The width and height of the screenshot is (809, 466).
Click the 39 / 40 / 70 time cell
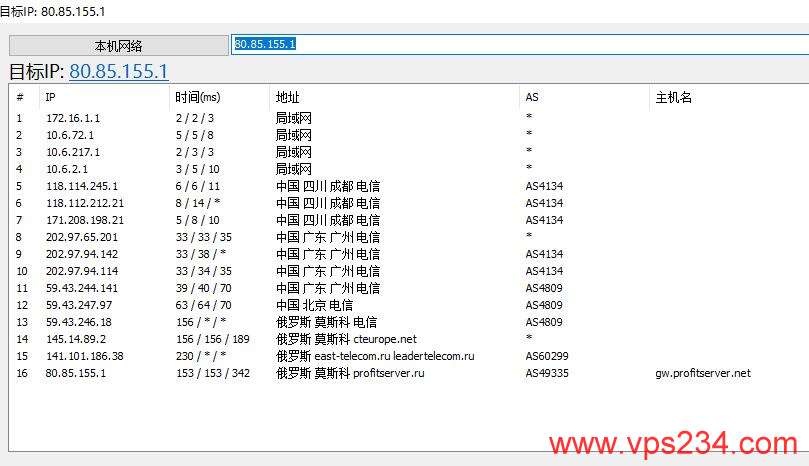(x=204, y=288)
